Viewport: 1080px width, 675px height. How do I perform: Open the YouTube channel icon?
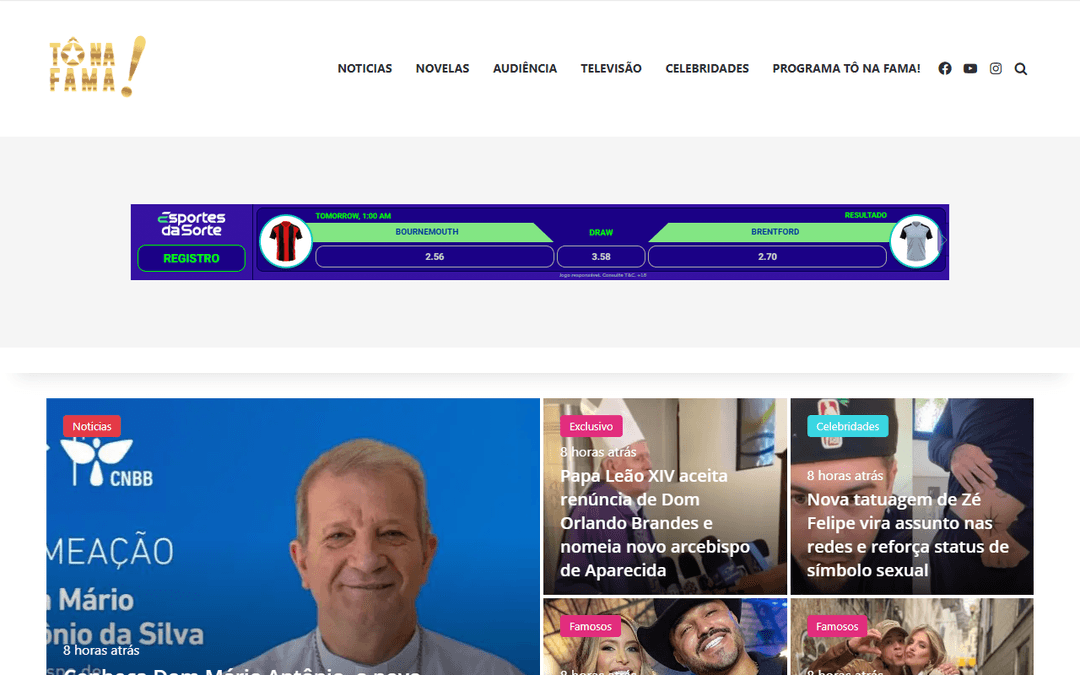(x=970, y=68)
